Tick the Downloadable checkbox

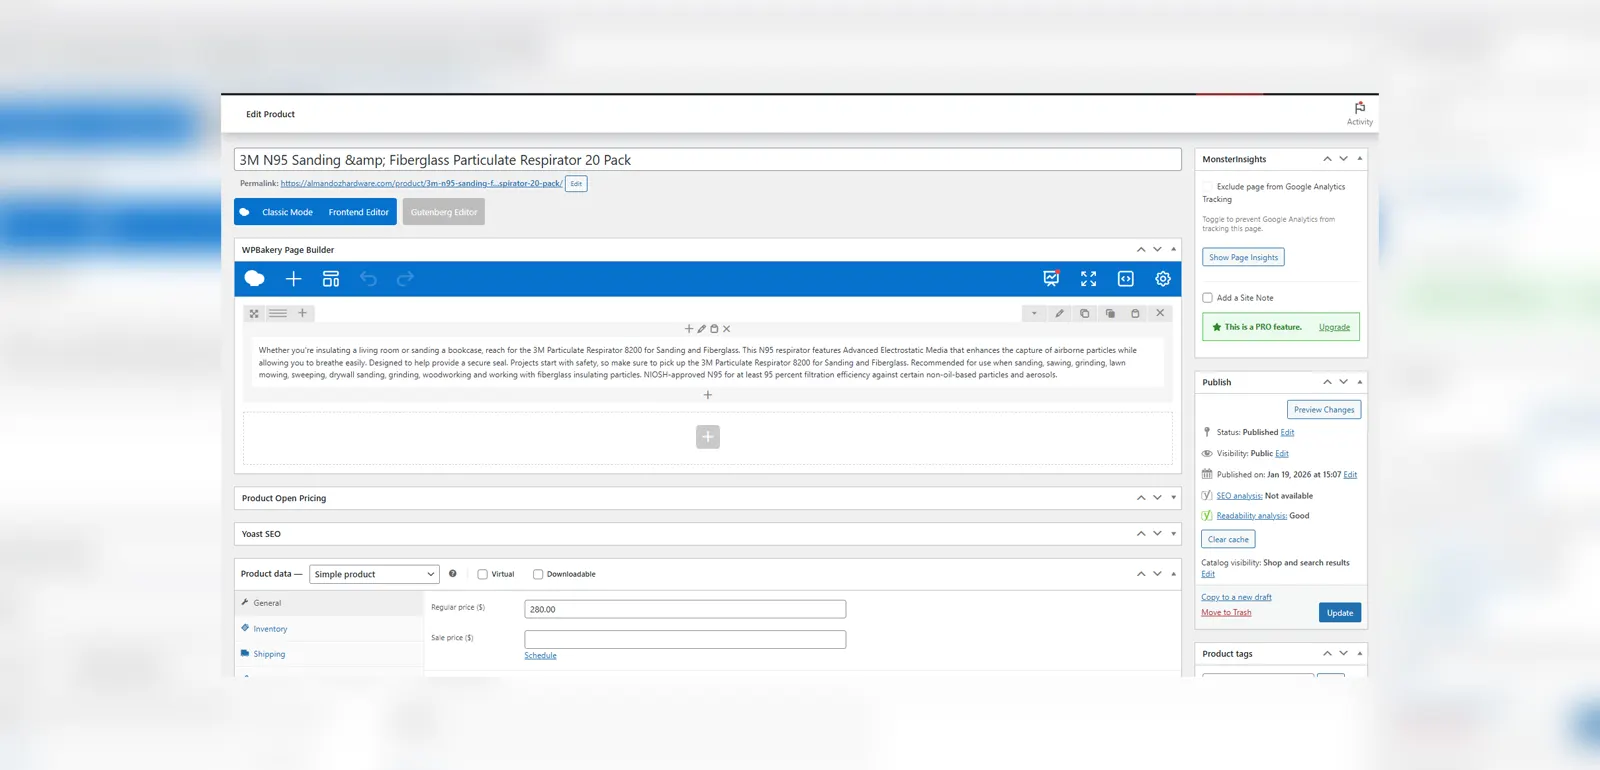click(538, 575)
